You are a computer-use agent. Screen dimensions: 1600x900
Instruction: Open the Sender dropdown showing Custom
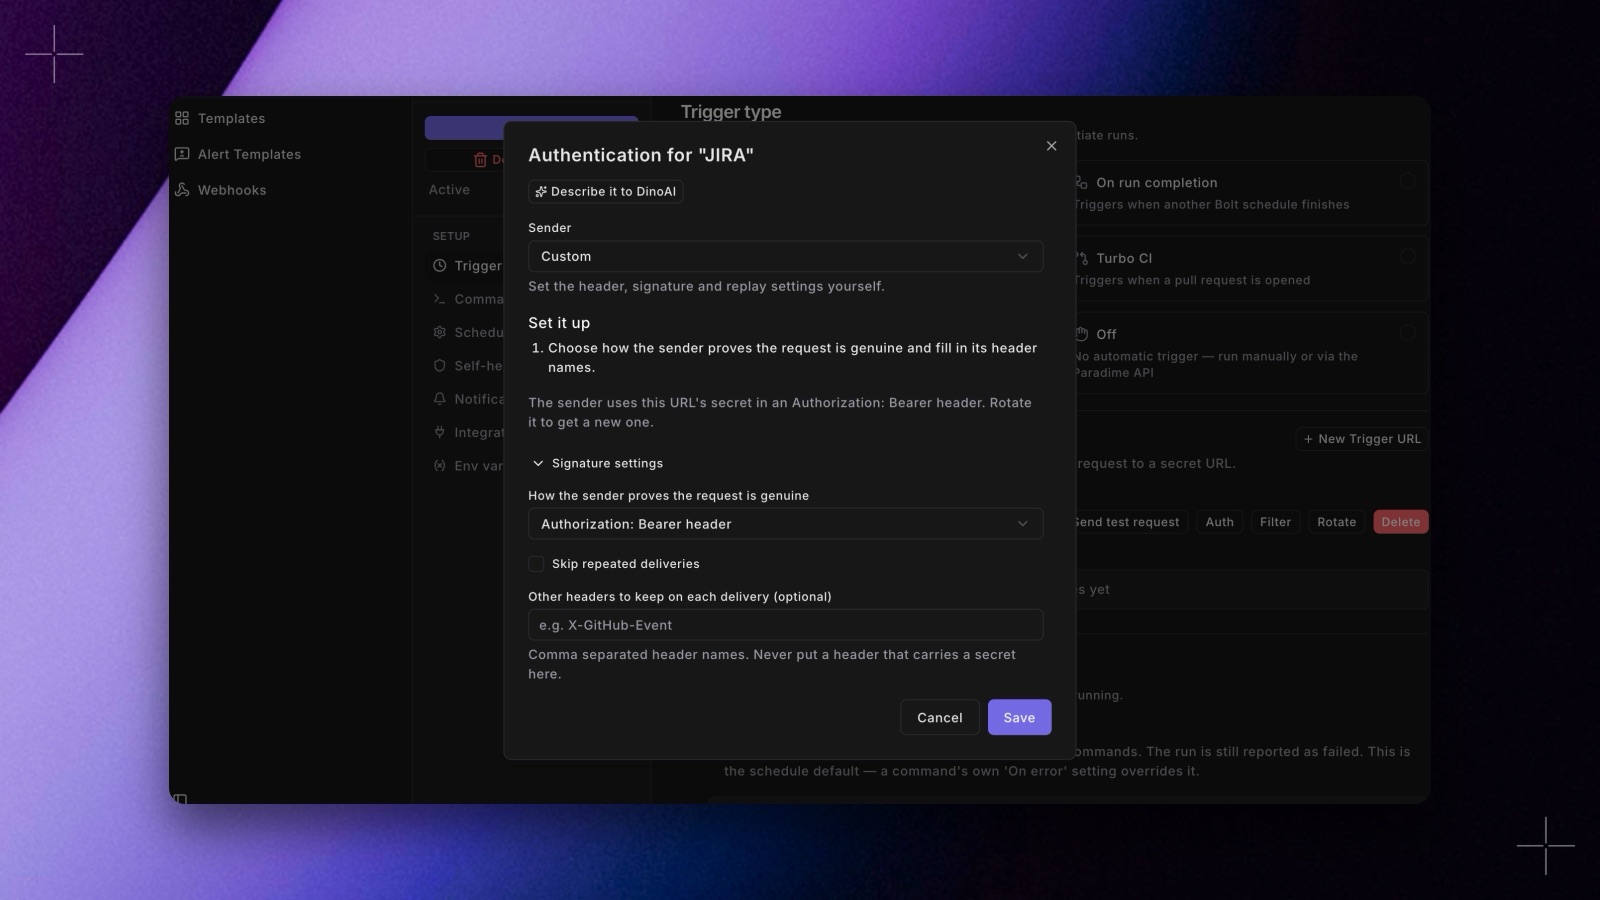(x=785, y=256)
